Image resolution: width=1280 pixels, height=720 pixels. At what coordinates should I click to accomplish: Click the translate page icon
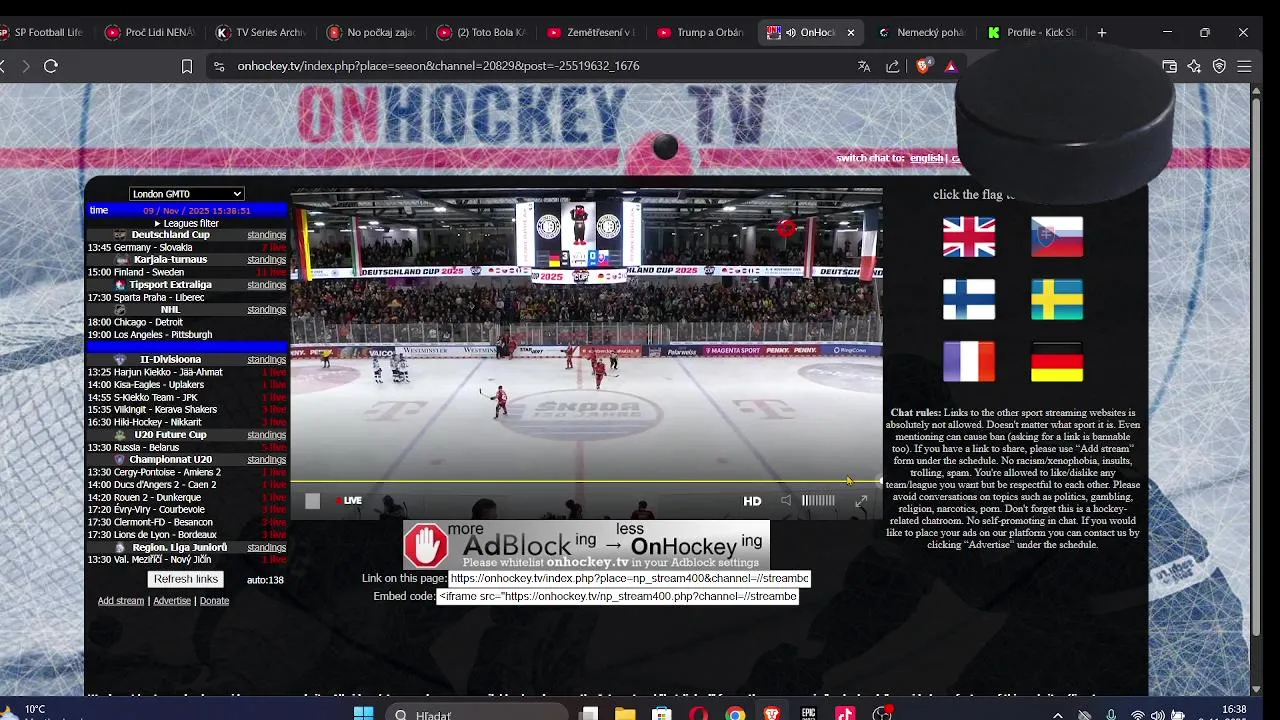click(864, 66)
